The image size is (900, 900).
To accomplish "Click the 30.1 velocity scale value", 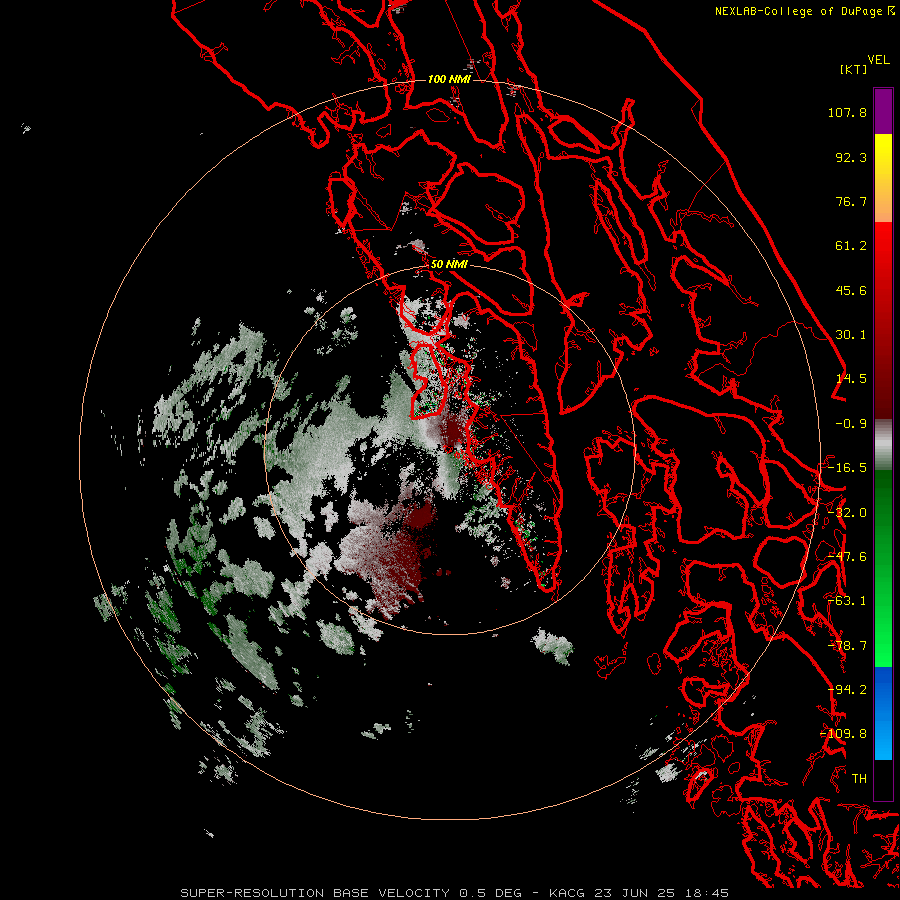I will [851, 335].
